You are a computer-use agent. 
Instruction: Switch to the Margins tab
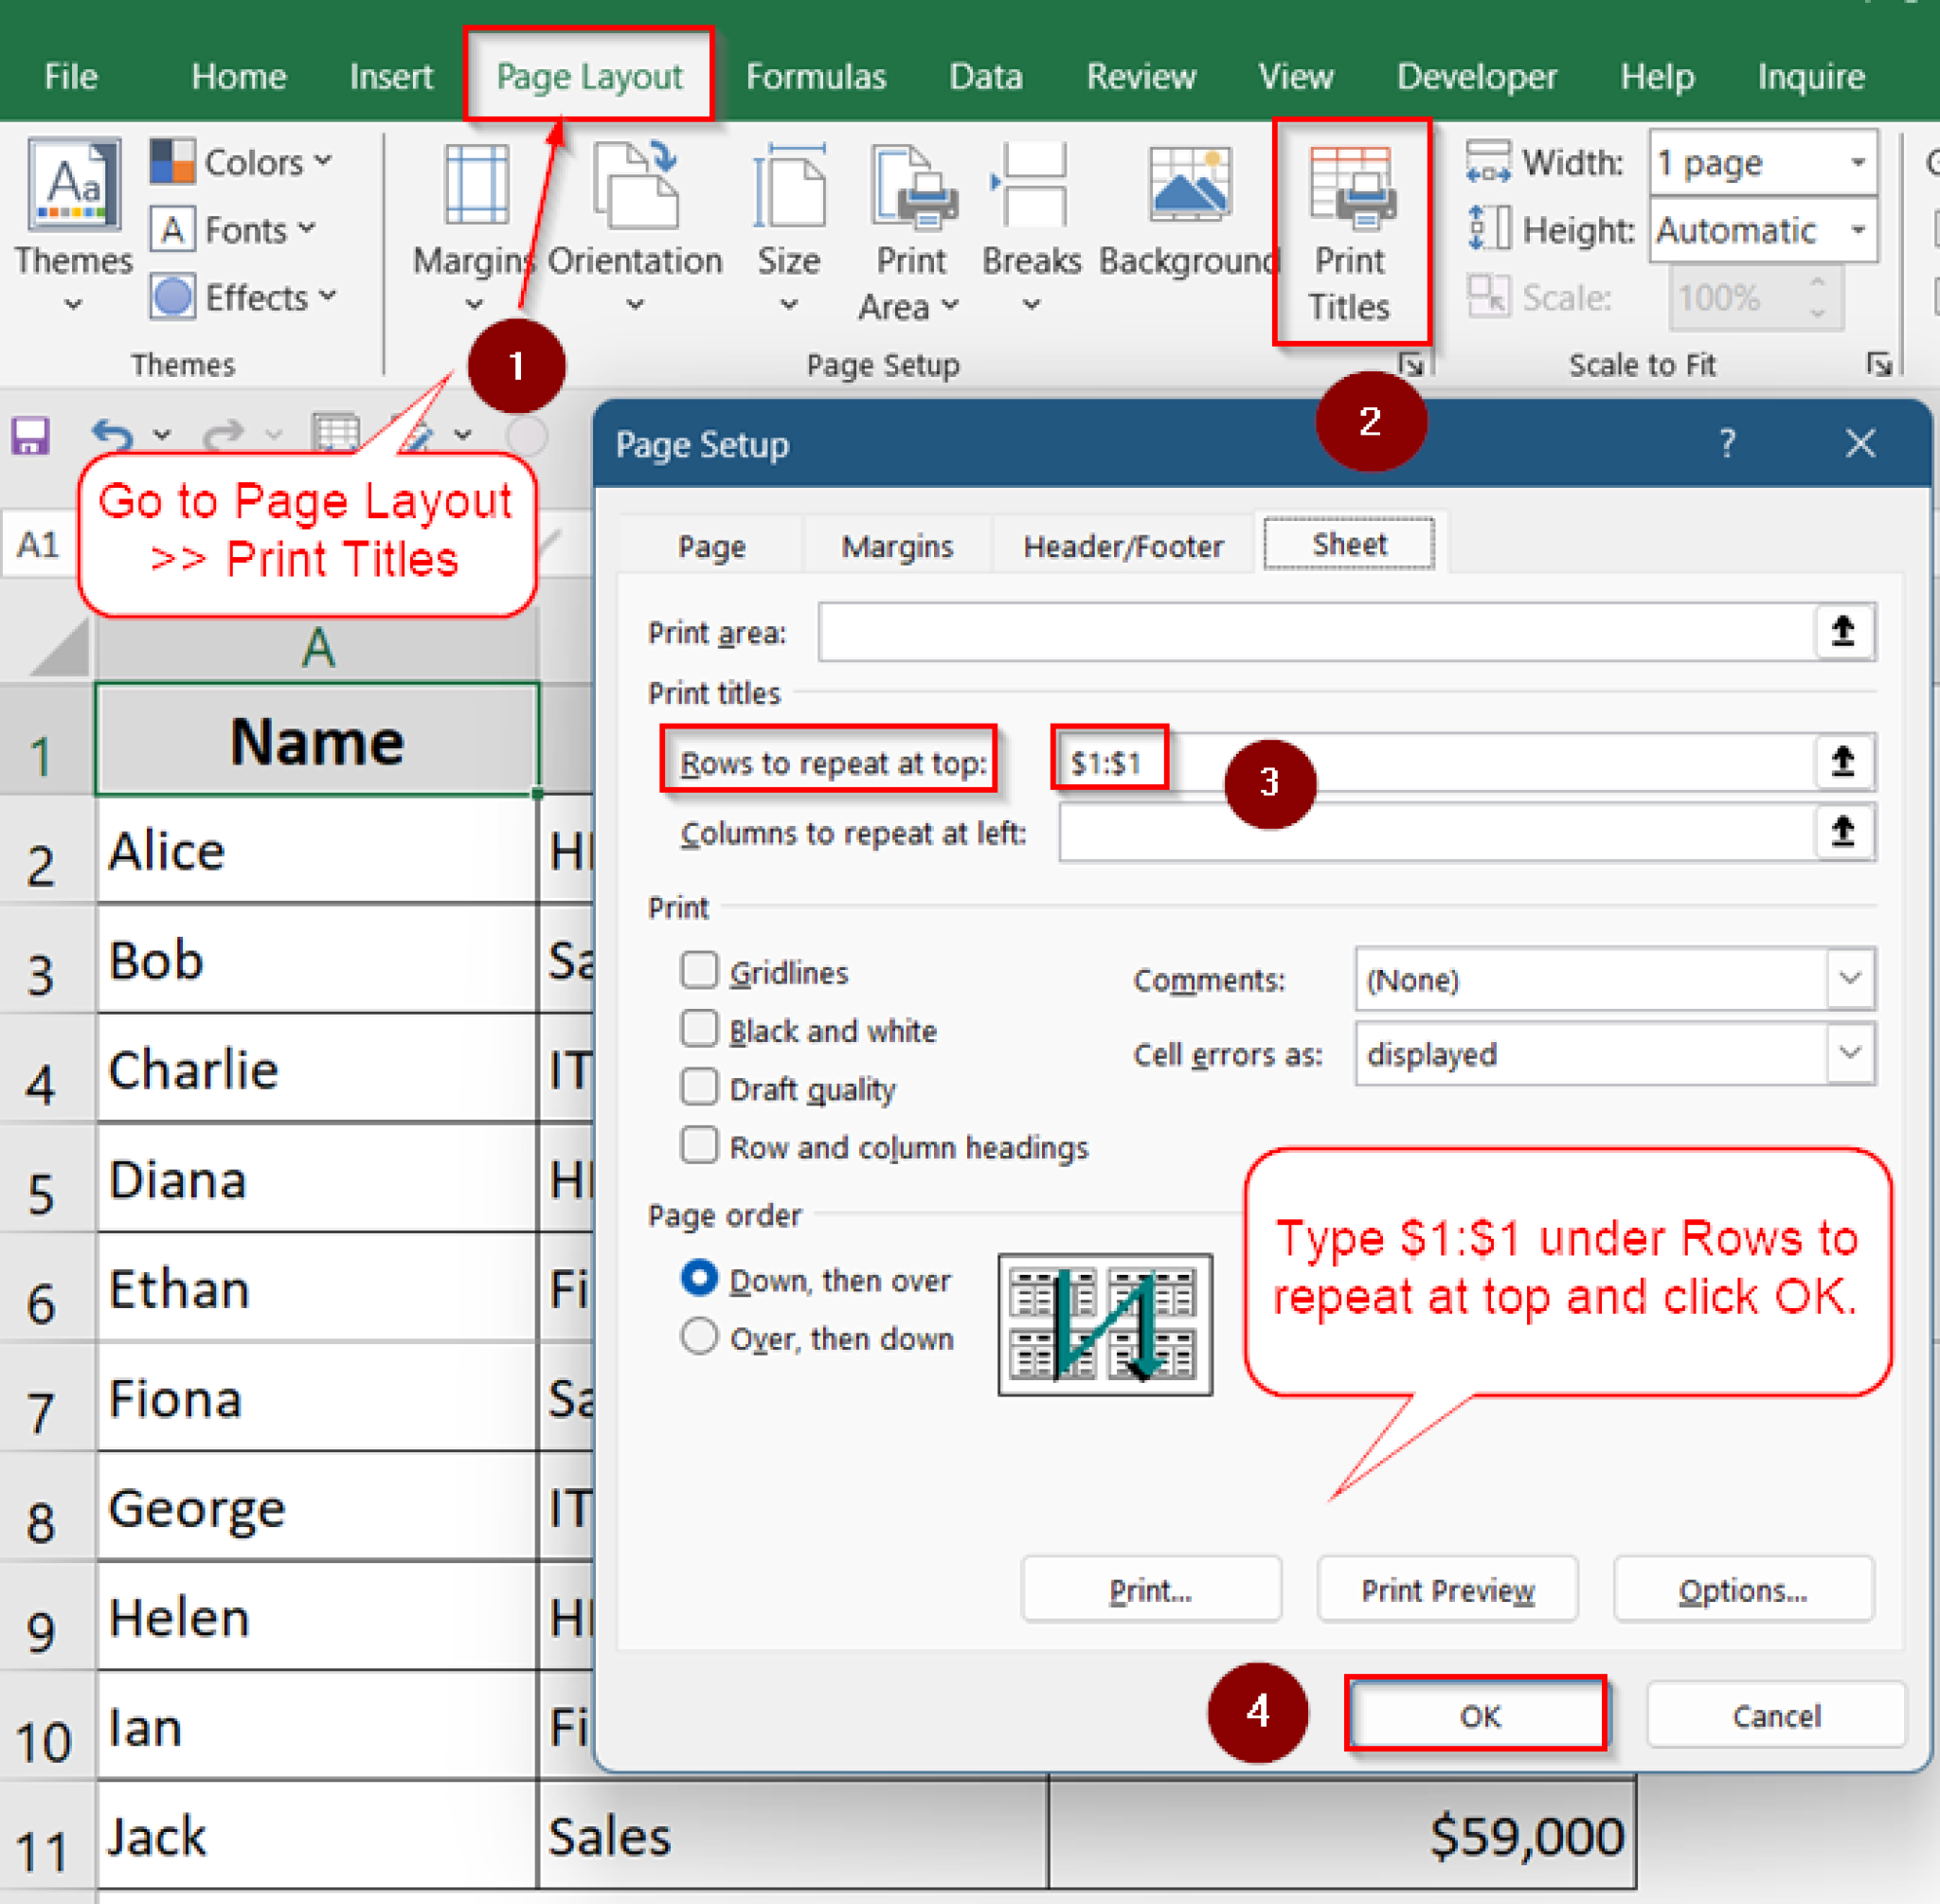tap(896, 546)
